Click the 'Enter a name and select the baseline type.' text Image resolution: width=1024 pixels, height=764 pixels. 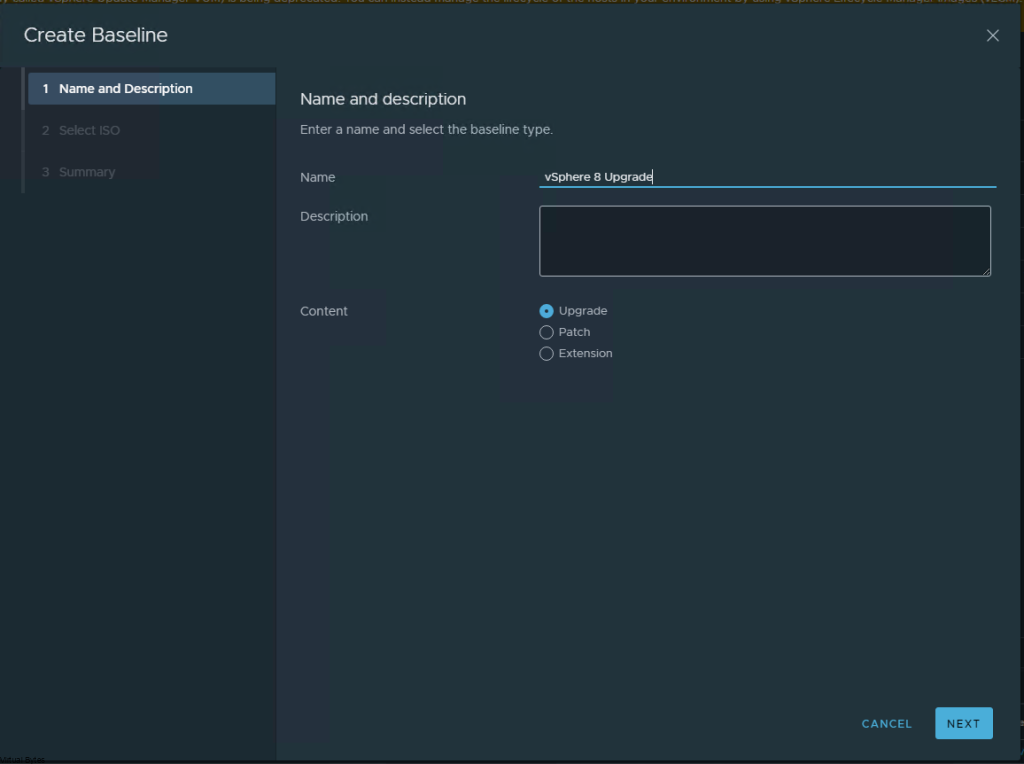click(426, 129)
